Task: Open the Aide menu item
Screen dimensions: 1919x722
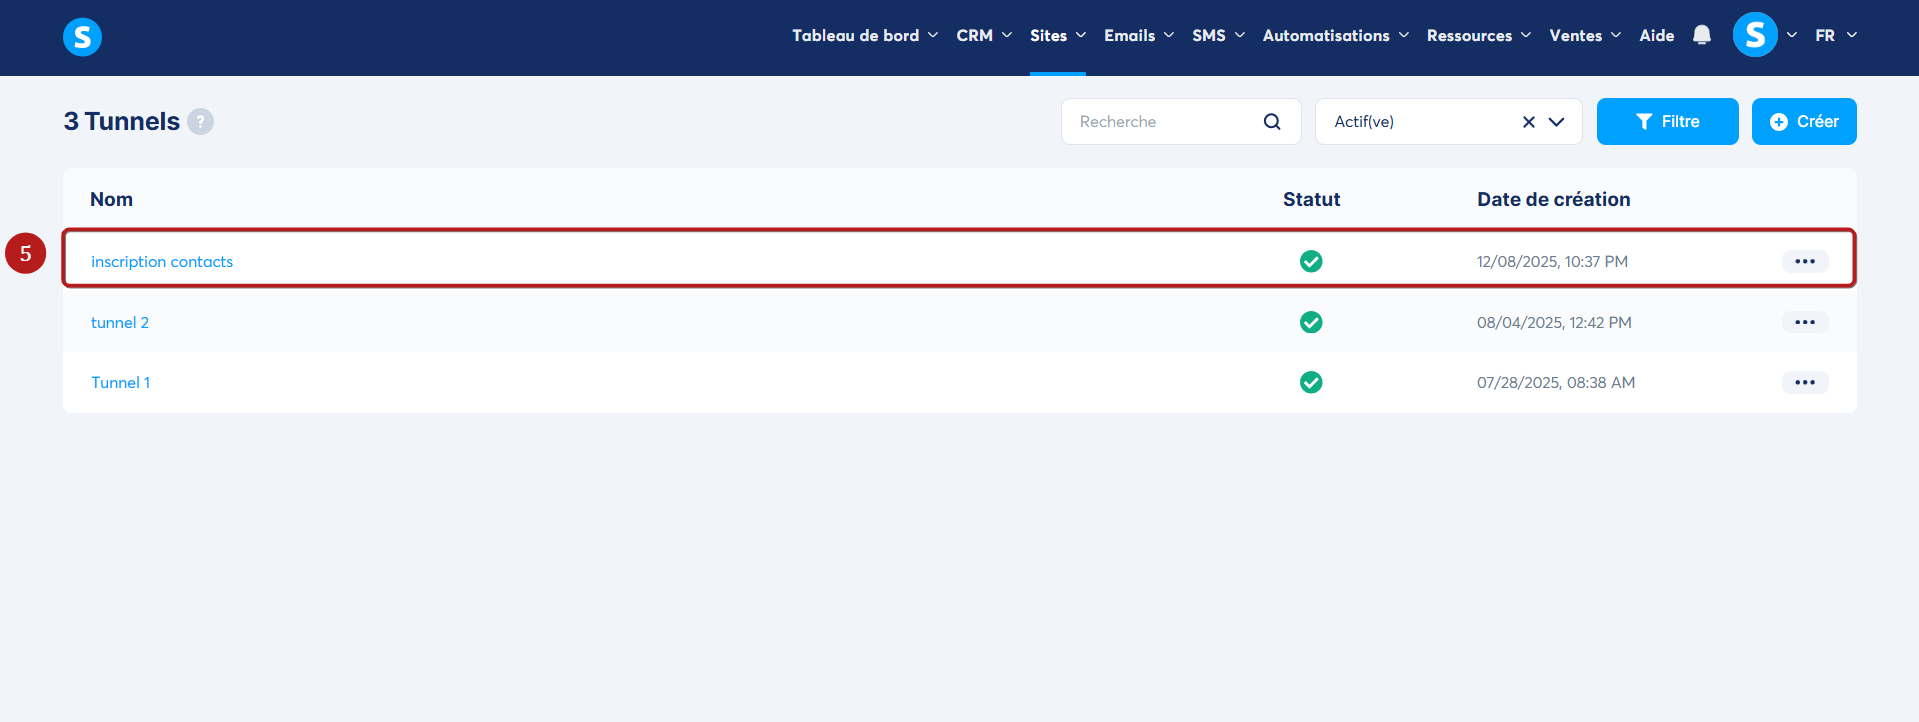Action: 1656,35
